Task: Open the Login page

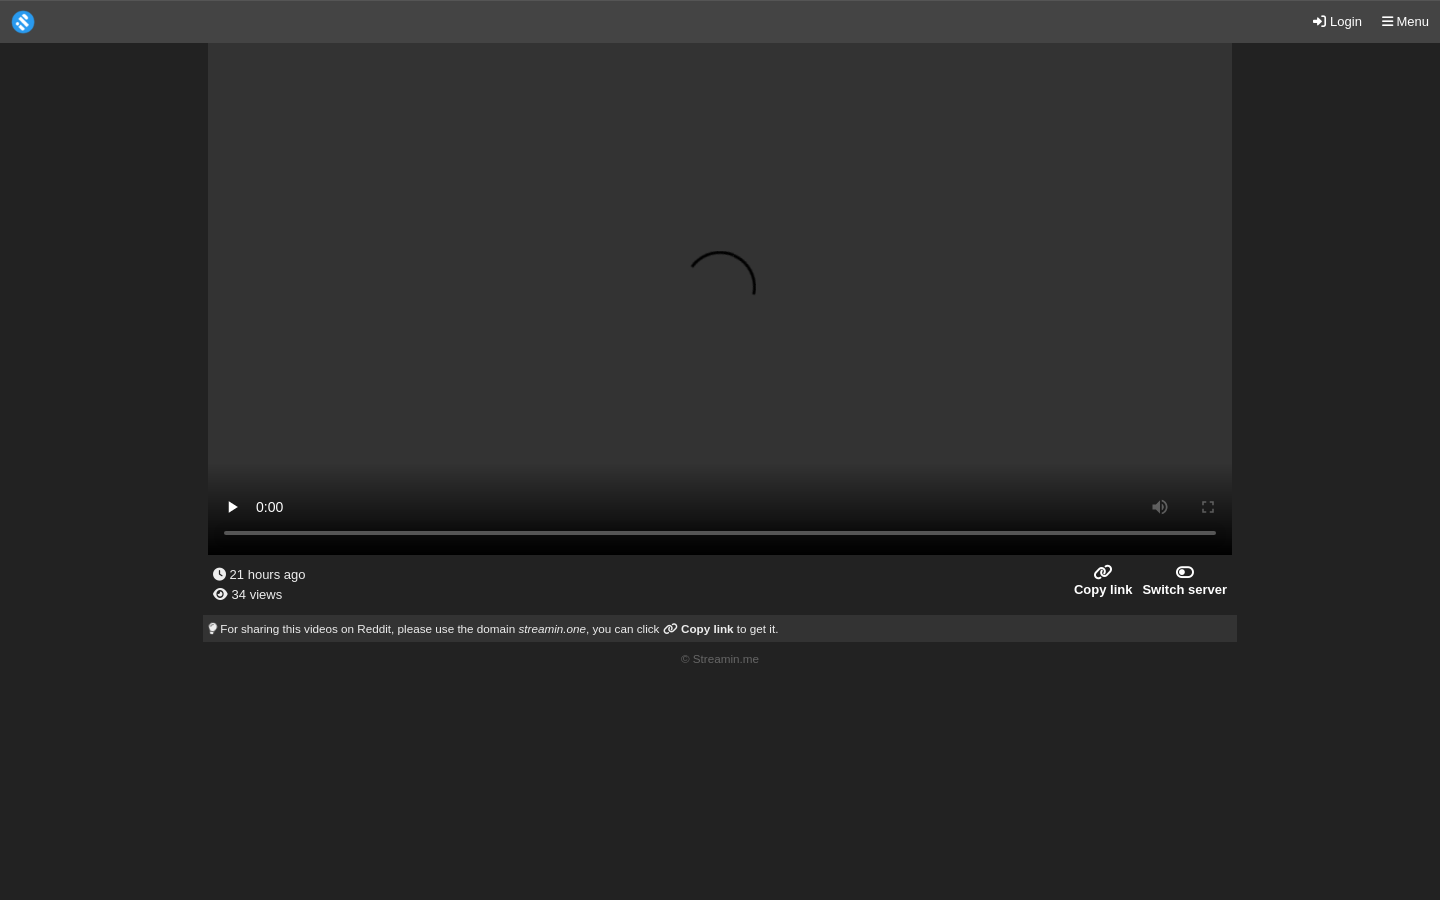Action: [x=1337, y=22]
